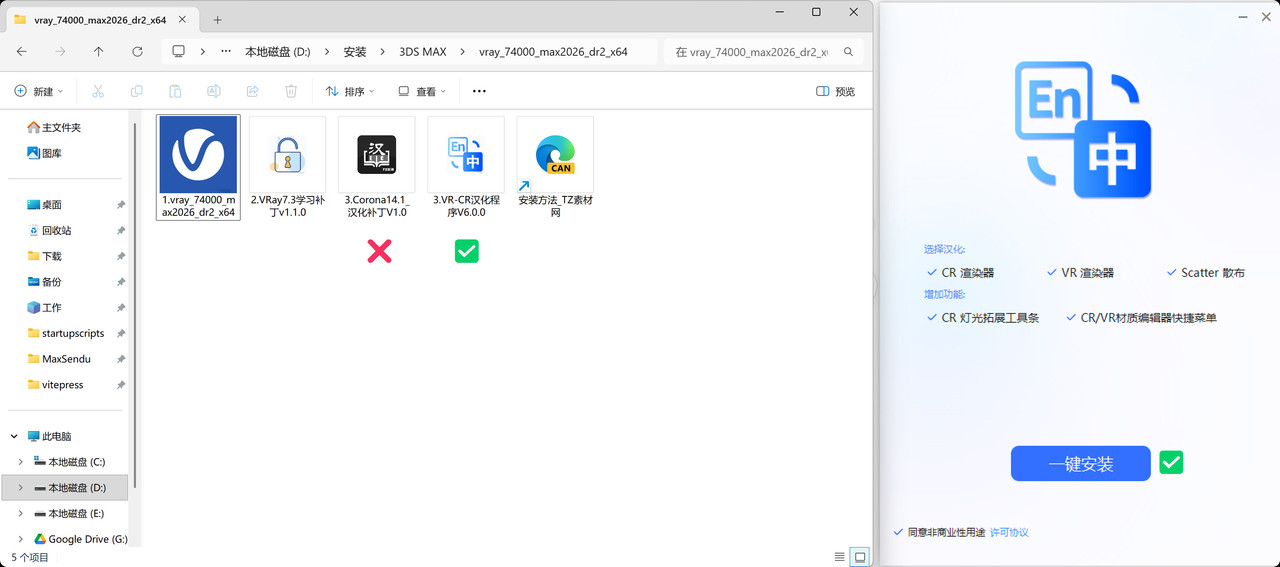1280x567 pixels.
Task: Switch to large icons view layout icon
Action: [859, 557]
